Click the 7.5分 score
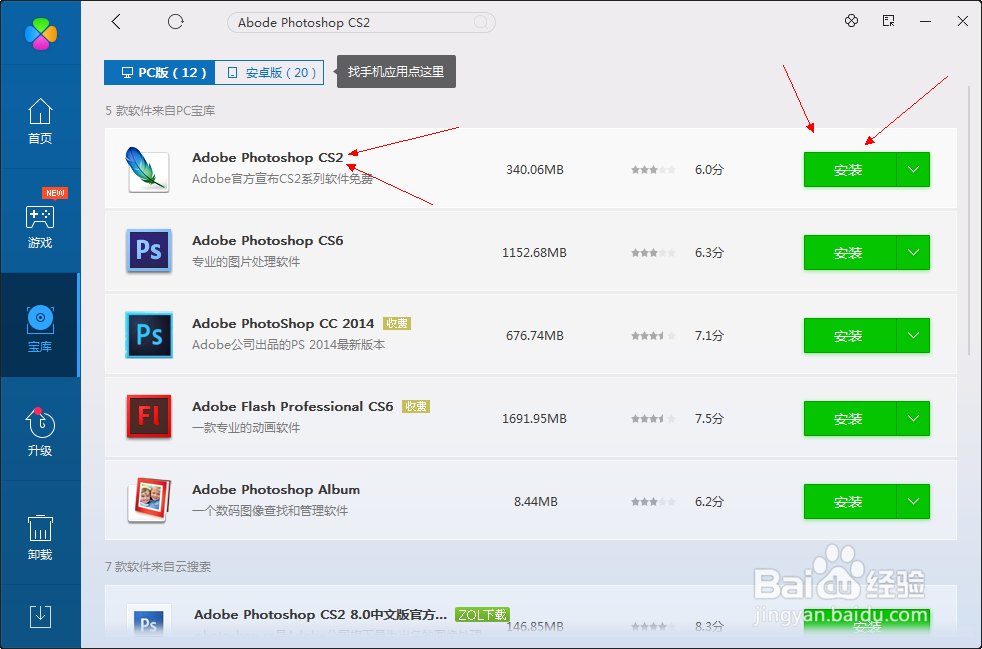 coord(709,418)
